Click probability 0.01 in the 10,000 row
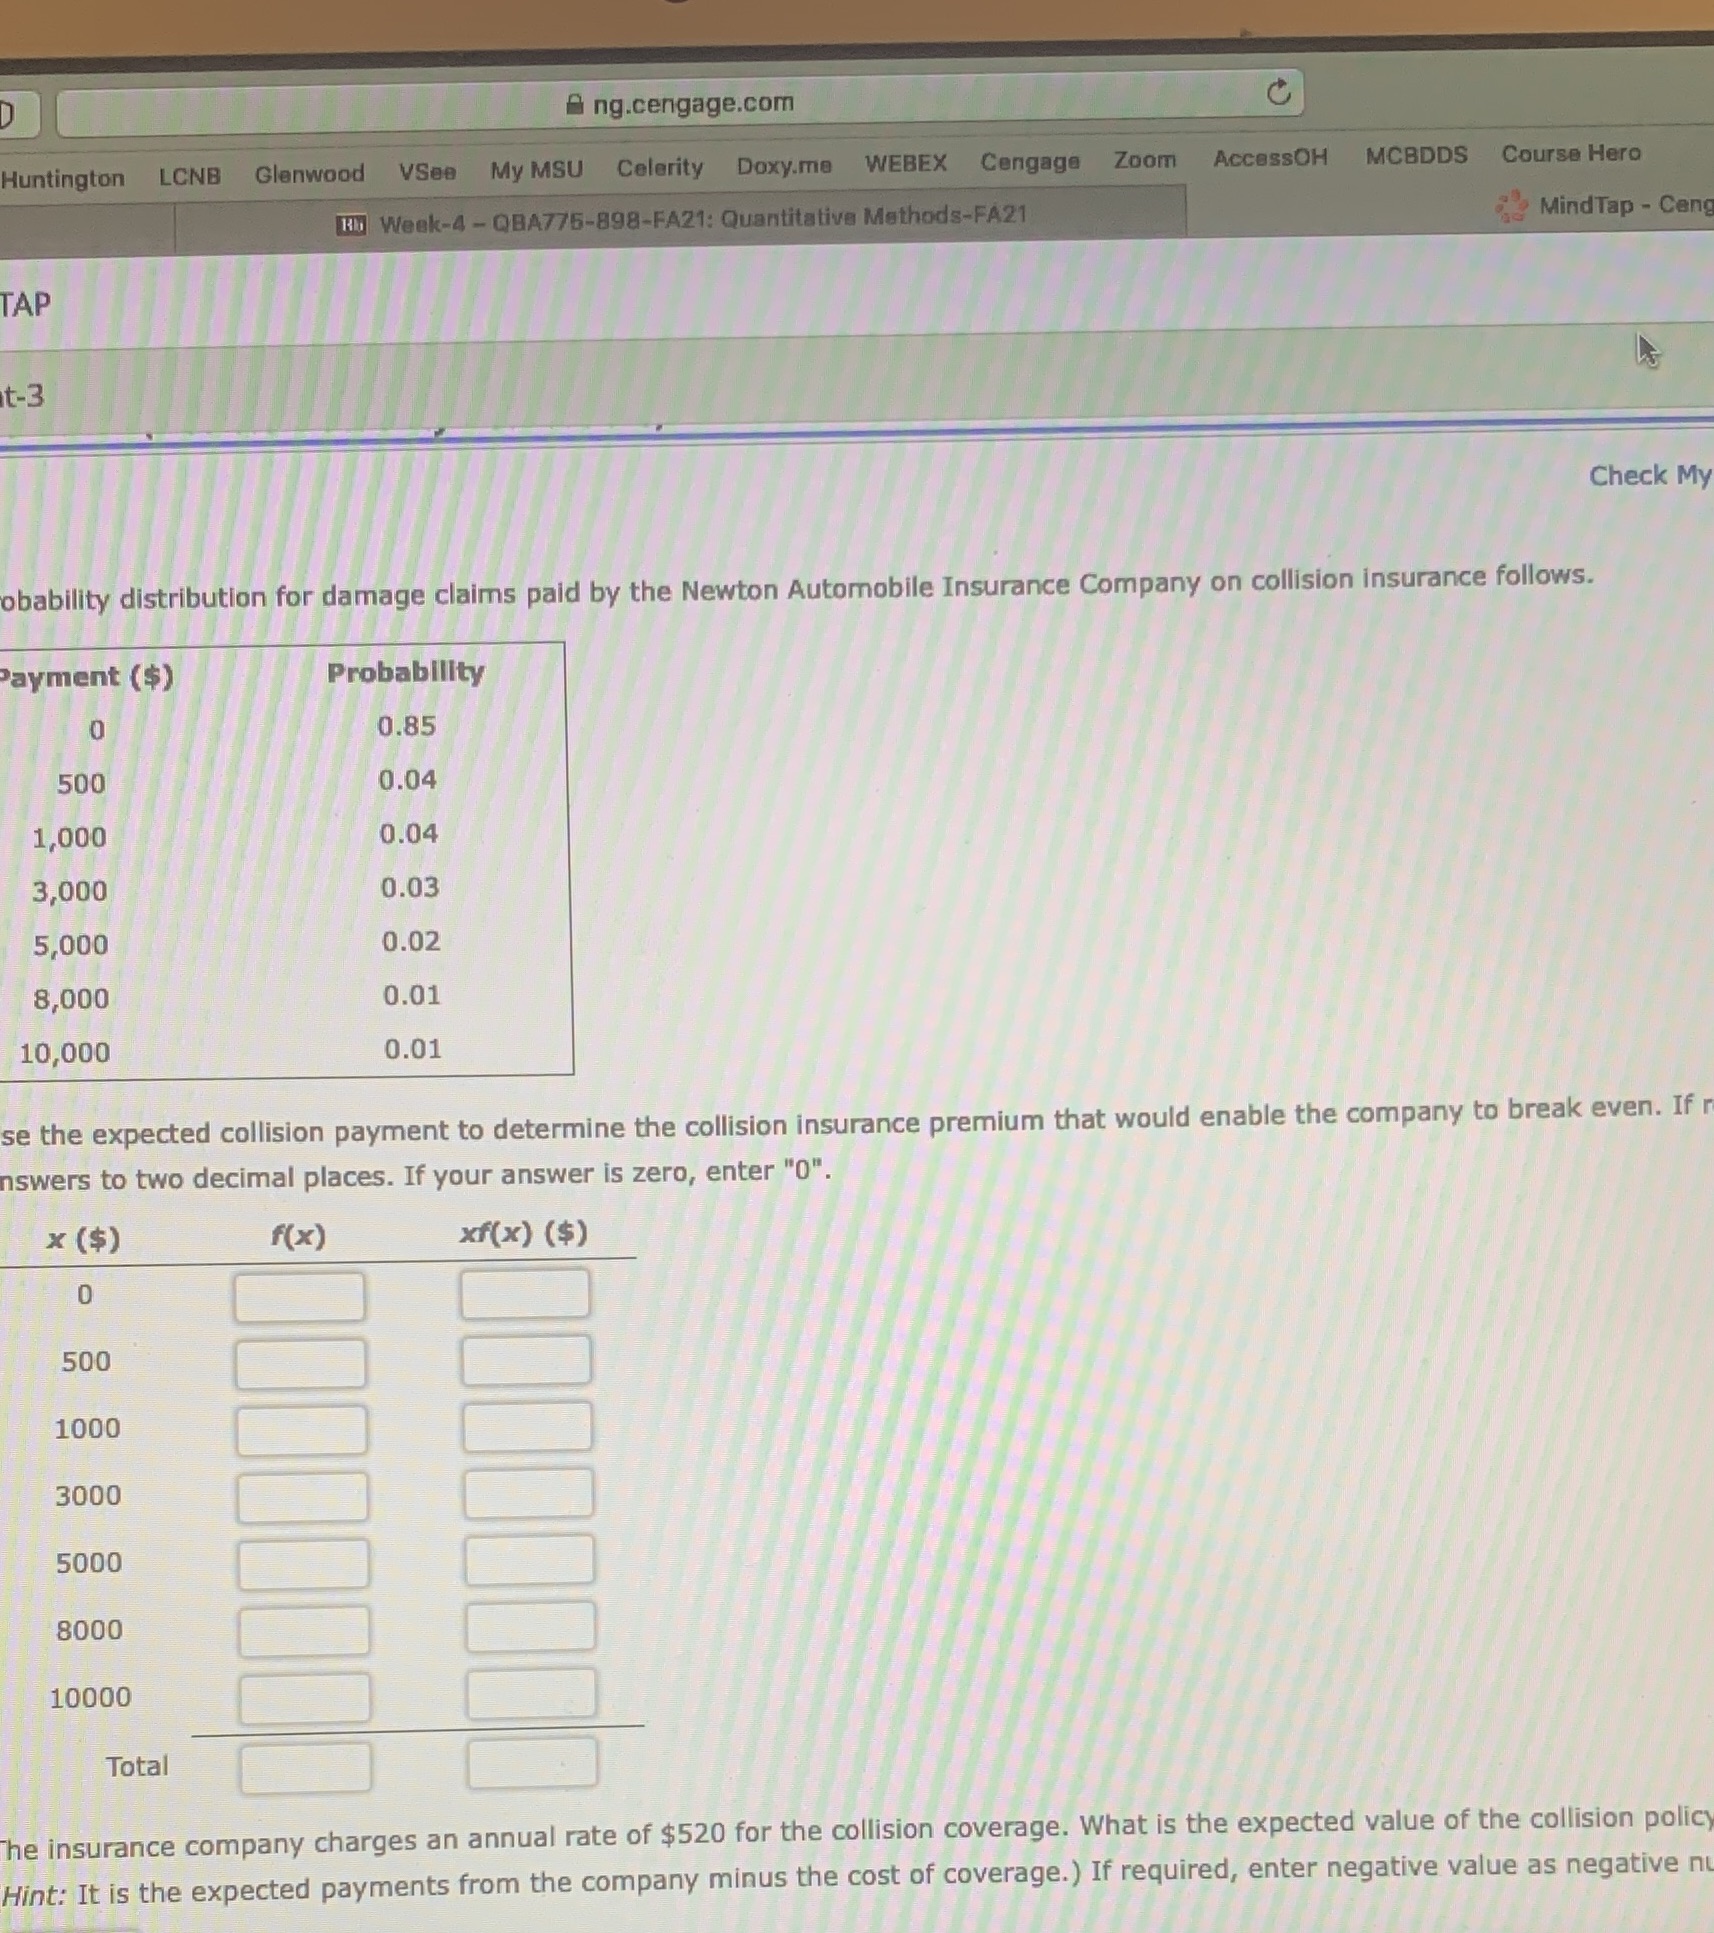Viewport: 1714px width, 1933px height. [412, 1050]
